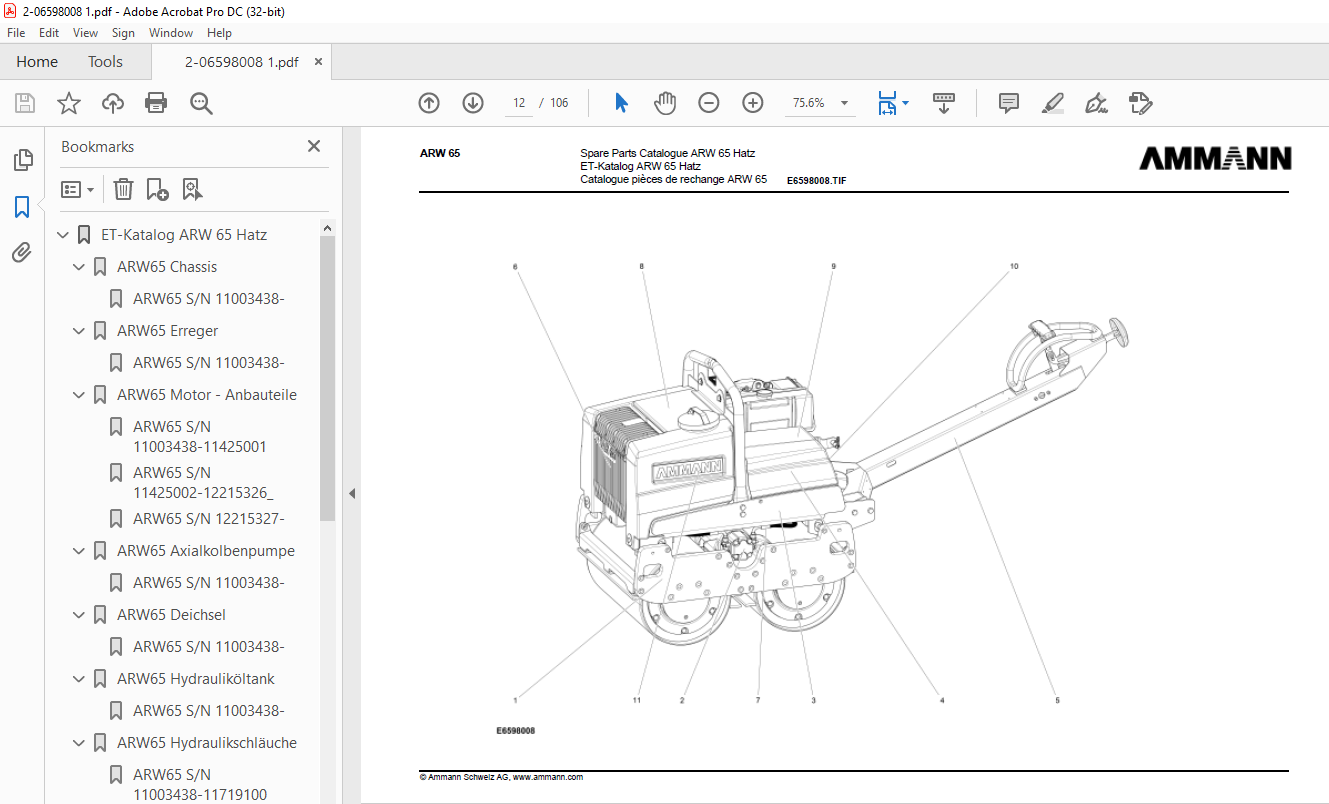Image resolution: width=1329 pixels, height=804 pixels.
Task: Switch to the Home tab
Action: click(x=37, y=62)
